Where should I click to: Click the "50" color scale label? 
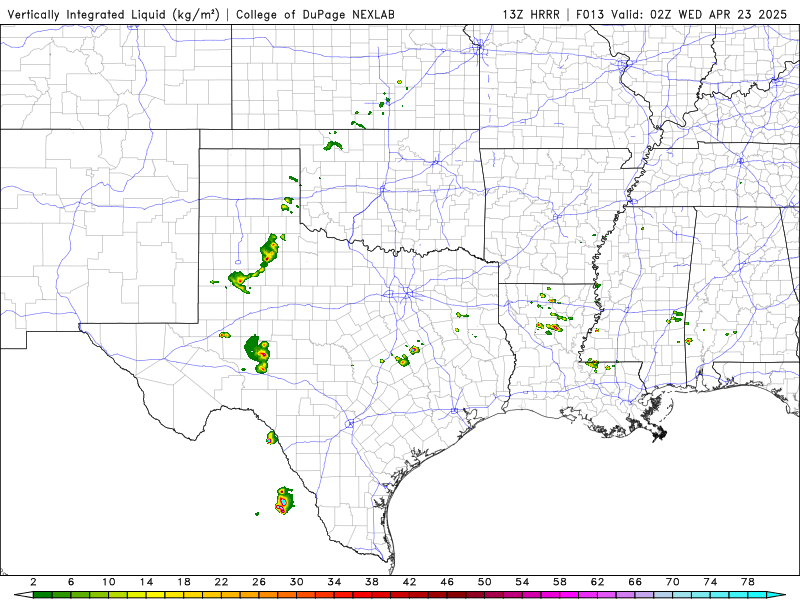[x=485, y=582]
